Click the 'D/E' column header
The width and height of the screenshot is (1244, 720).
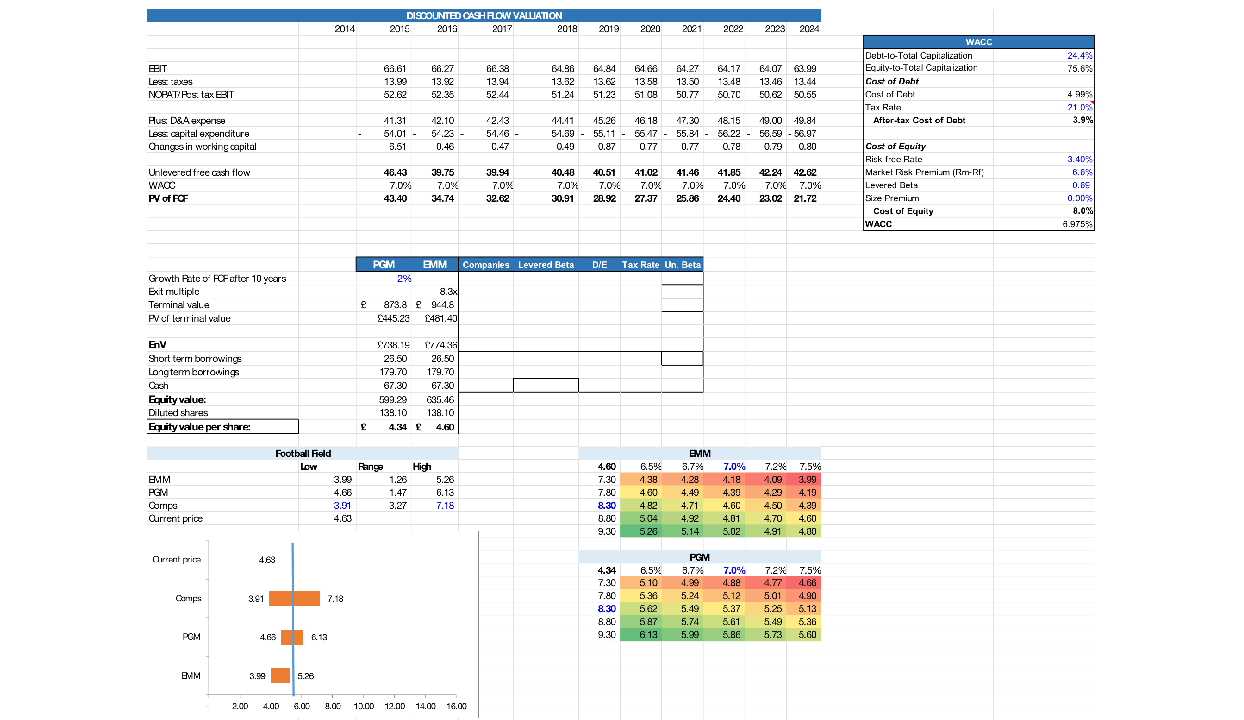point(599,264)
